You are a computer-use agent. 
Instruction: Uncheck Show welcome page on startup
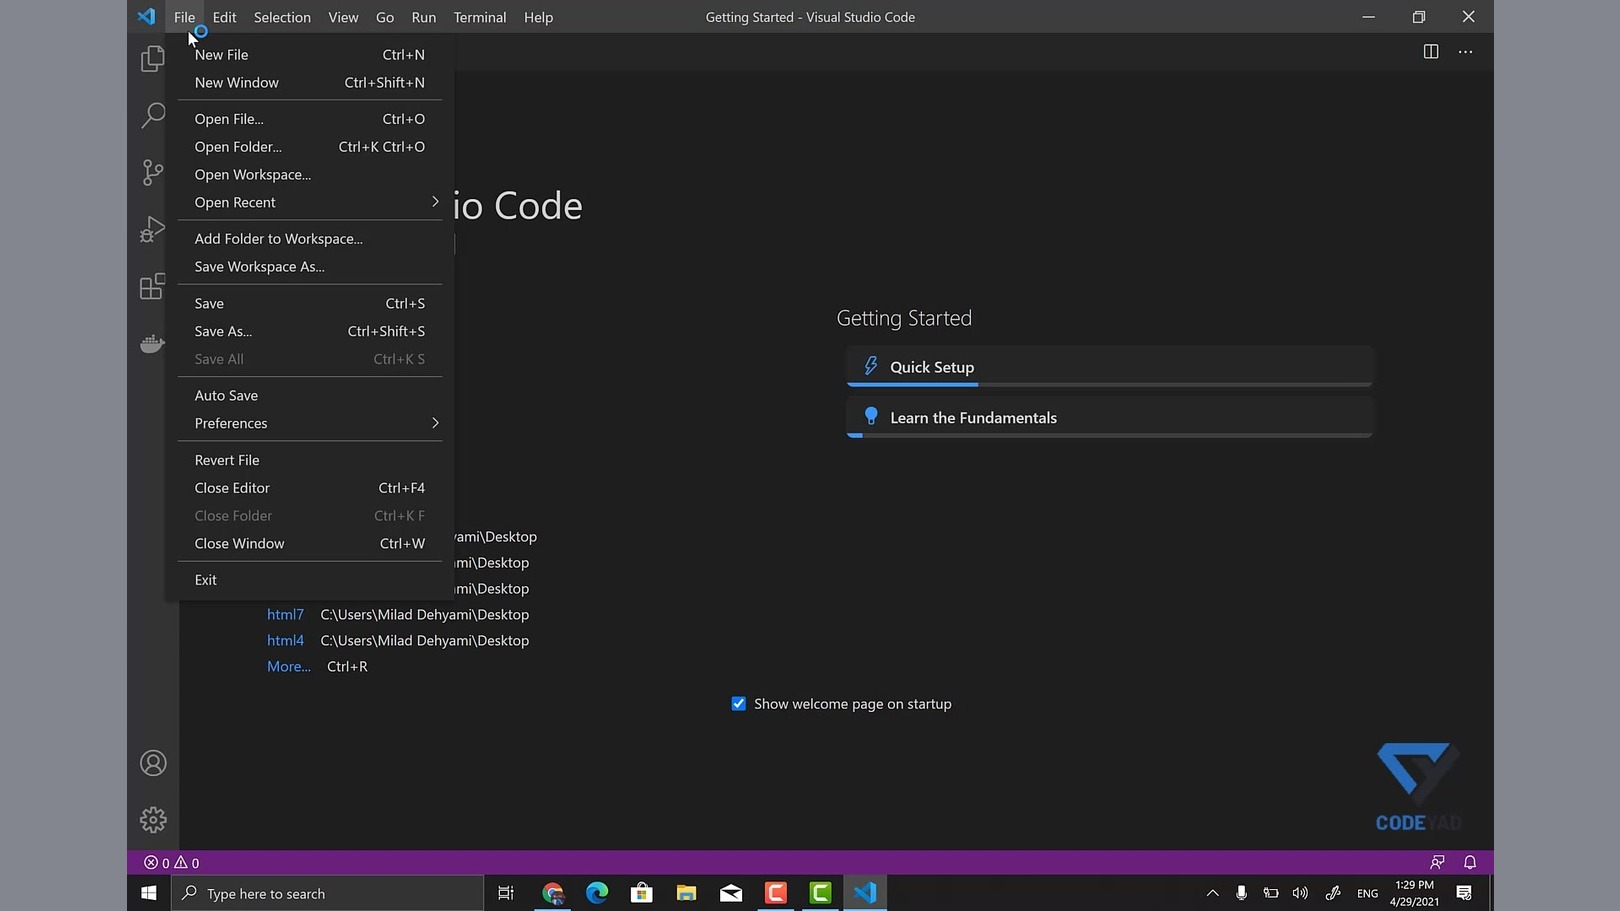[x=739, y=704]
